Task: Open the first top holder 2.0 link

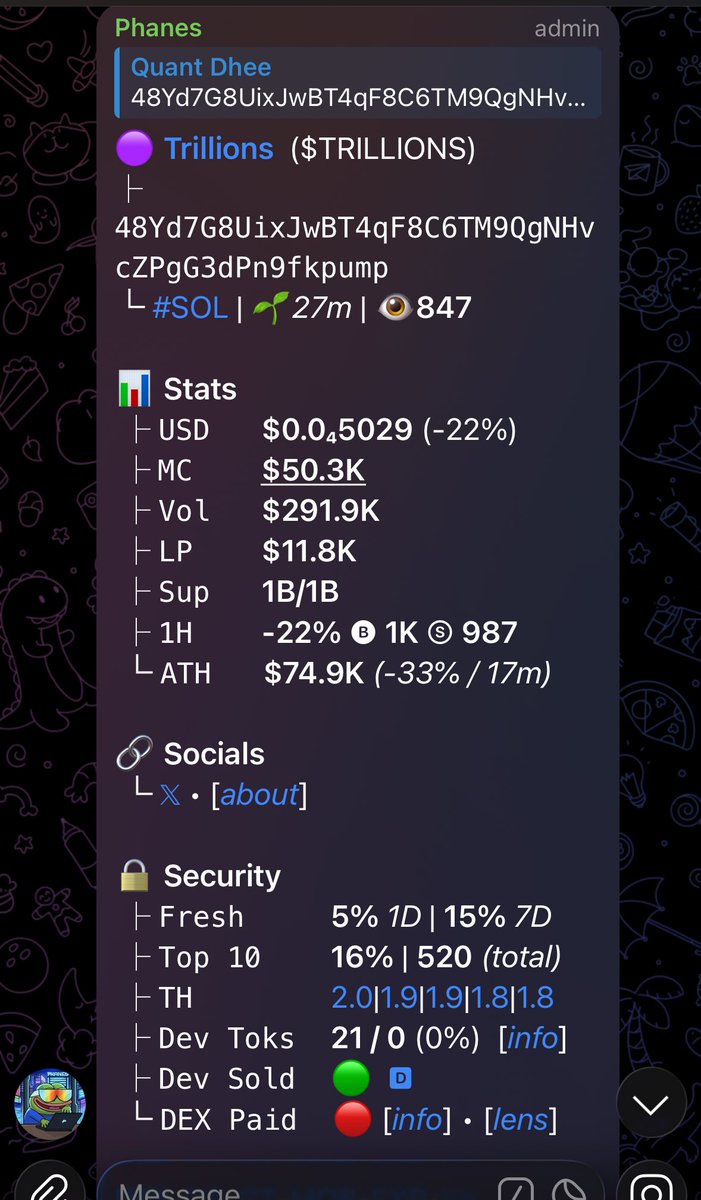Action: (x=351, y=997)
